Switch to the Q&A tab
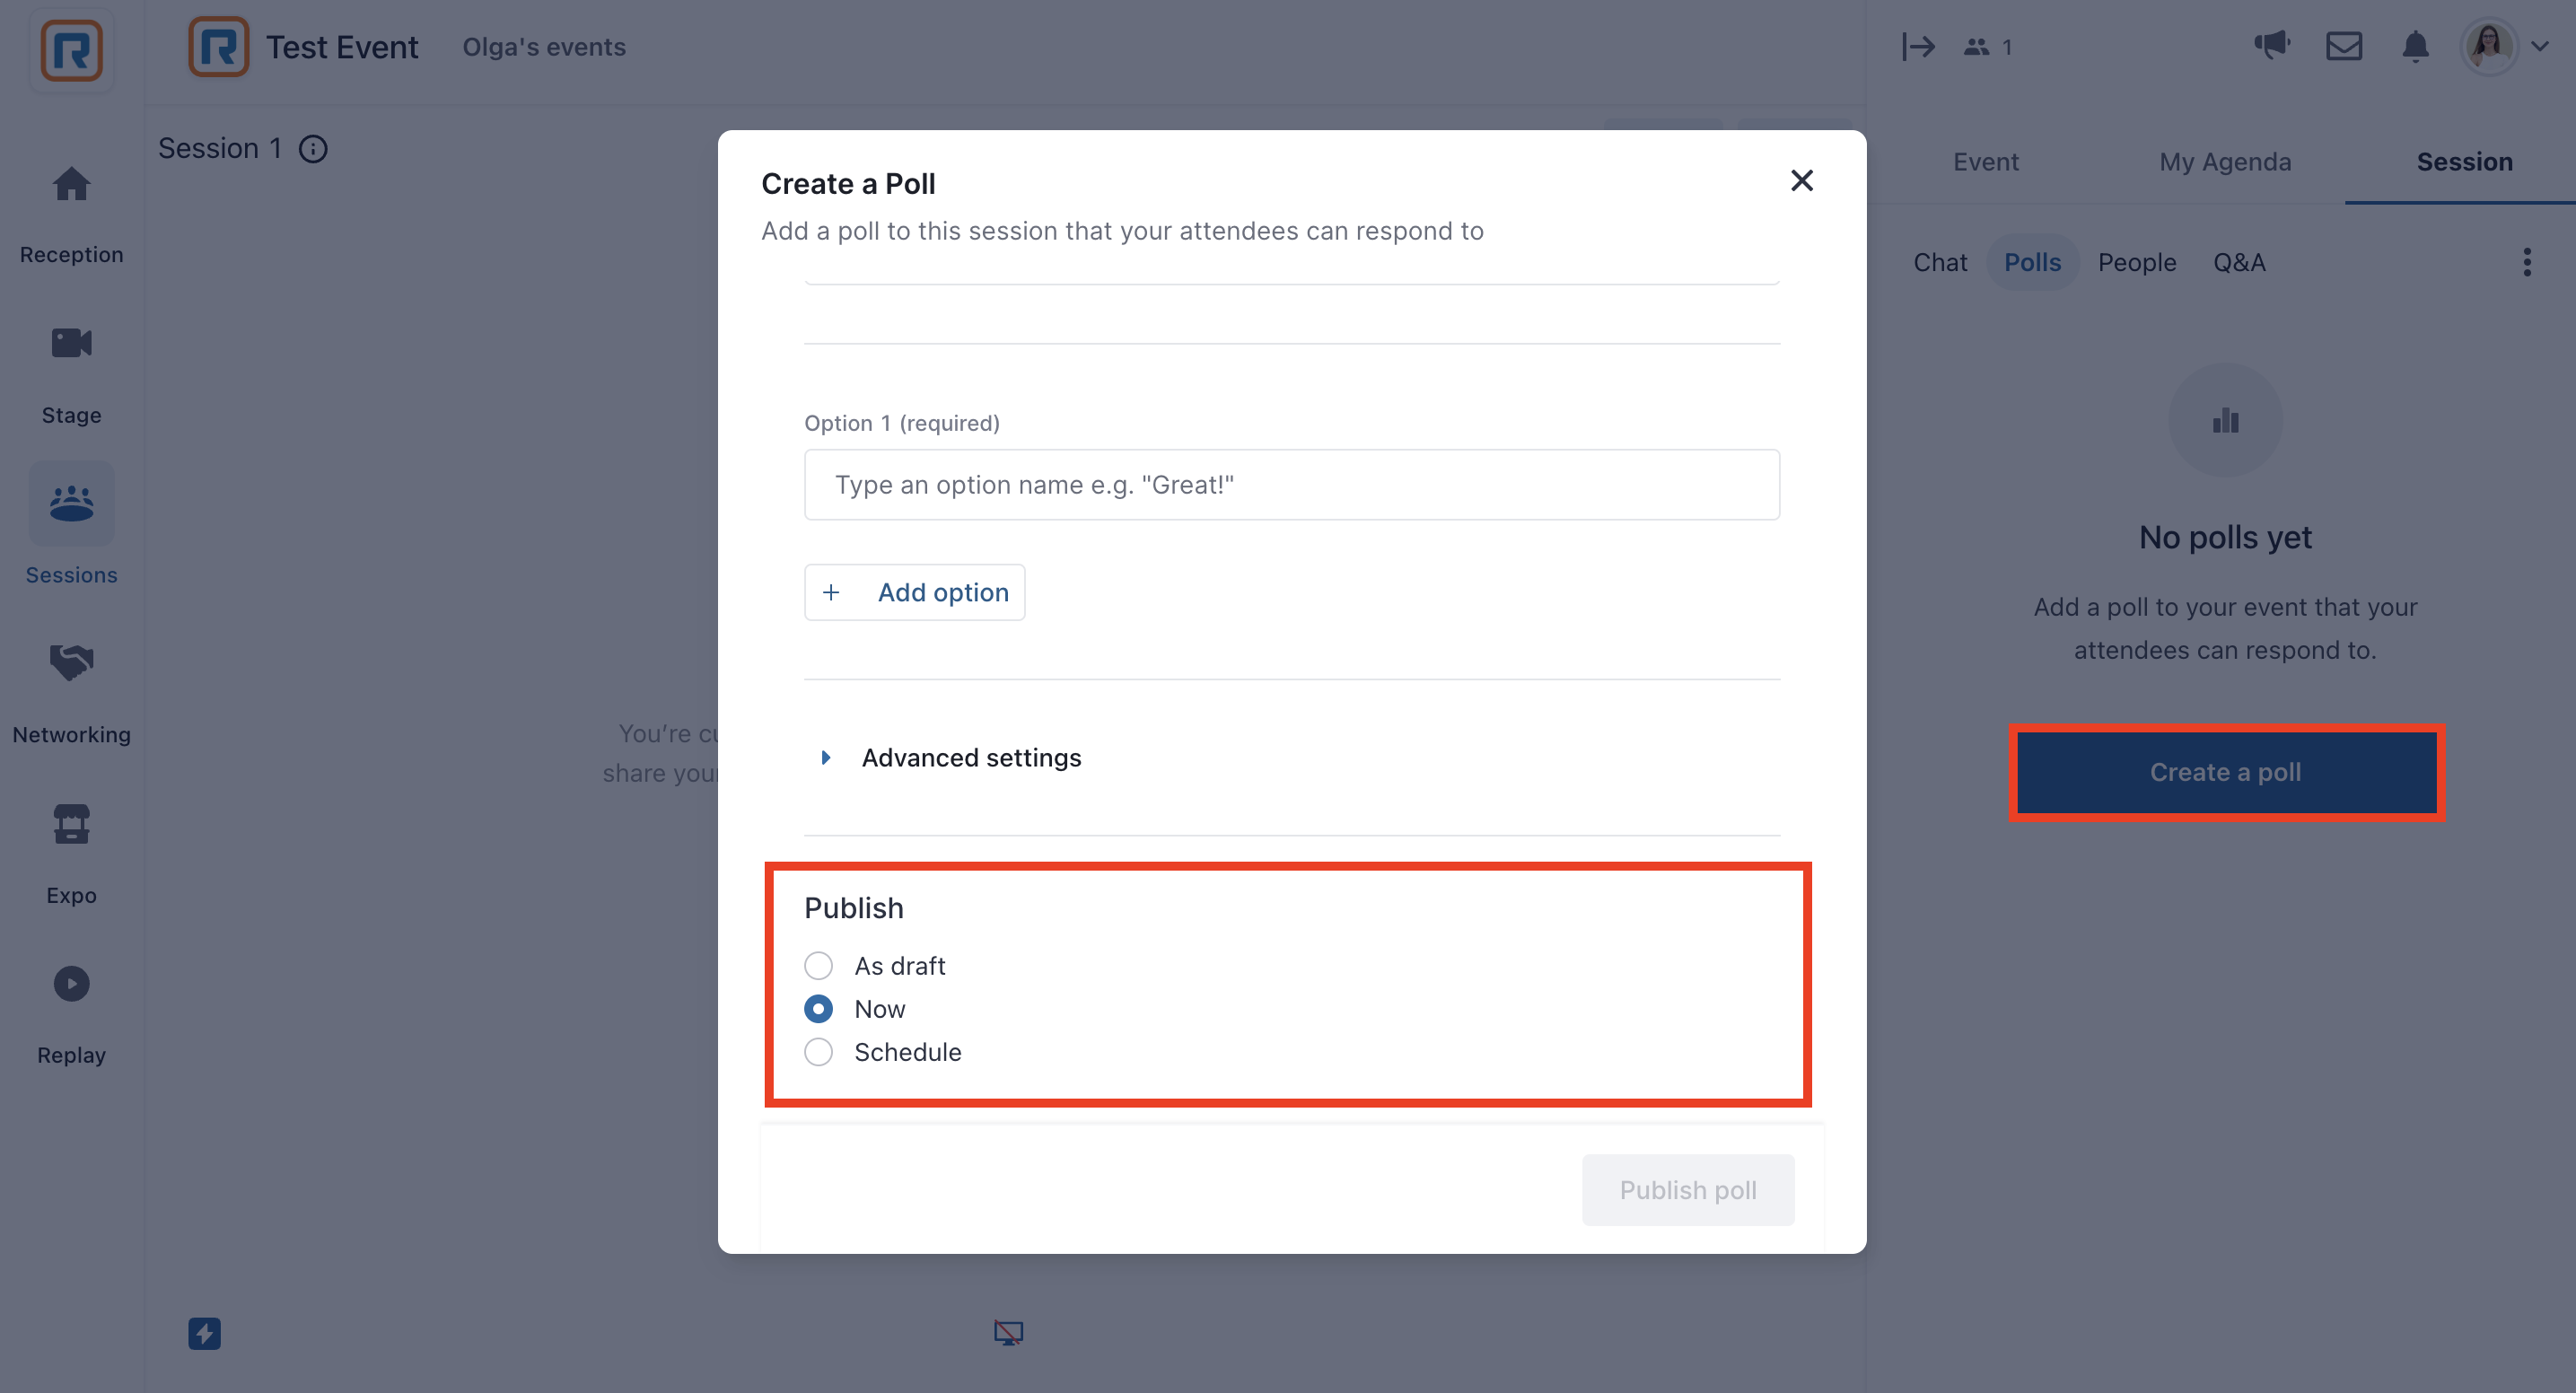Screen dimensions: 2576x1393 2238,262
